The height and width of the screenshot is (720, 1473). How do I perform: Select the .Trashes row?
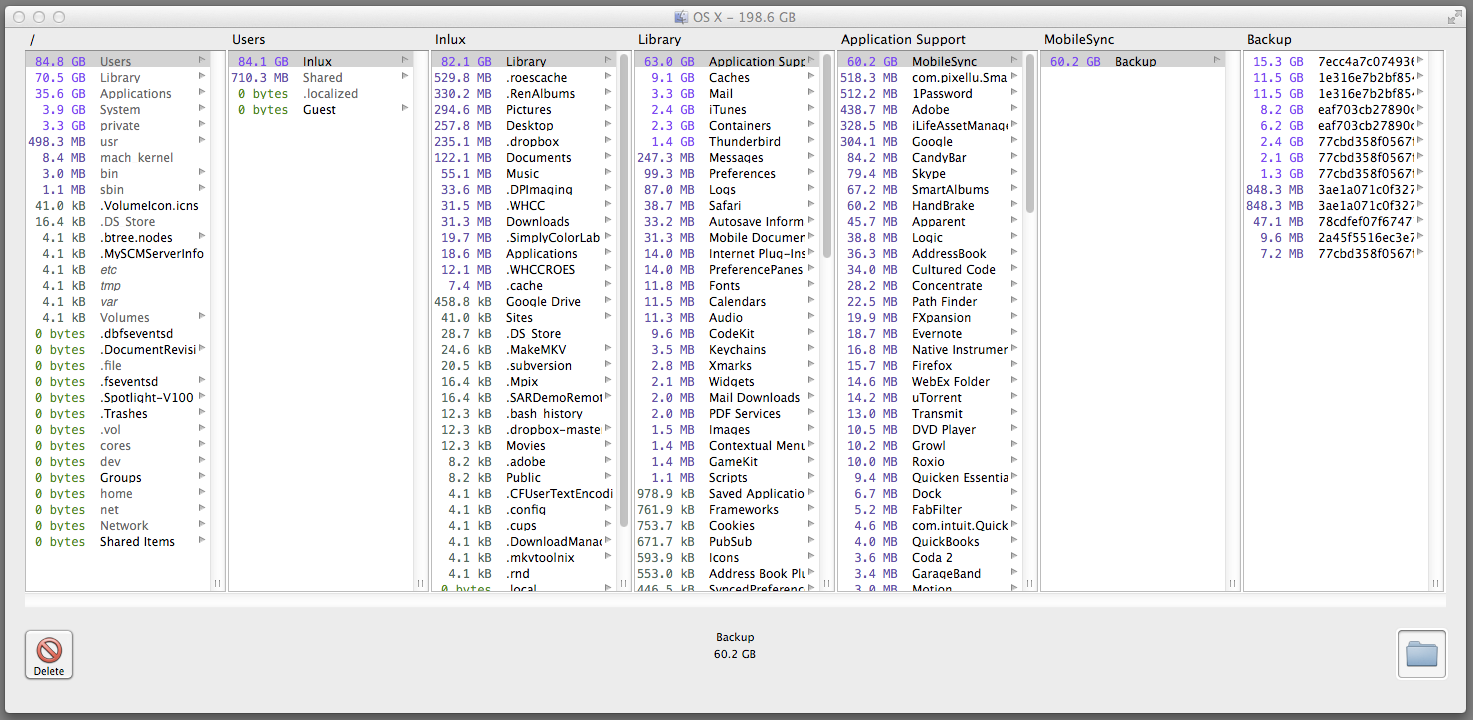118,413
